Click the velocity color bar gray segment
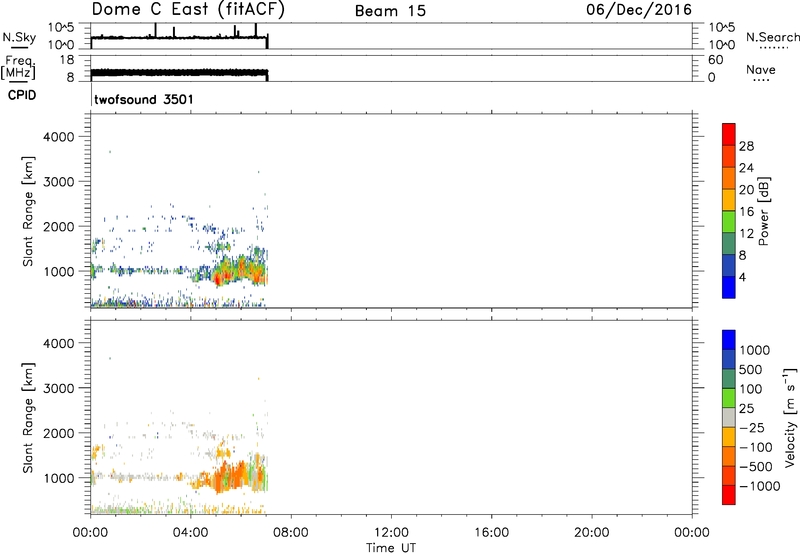The image size is (800, 554). click(729, 417)
